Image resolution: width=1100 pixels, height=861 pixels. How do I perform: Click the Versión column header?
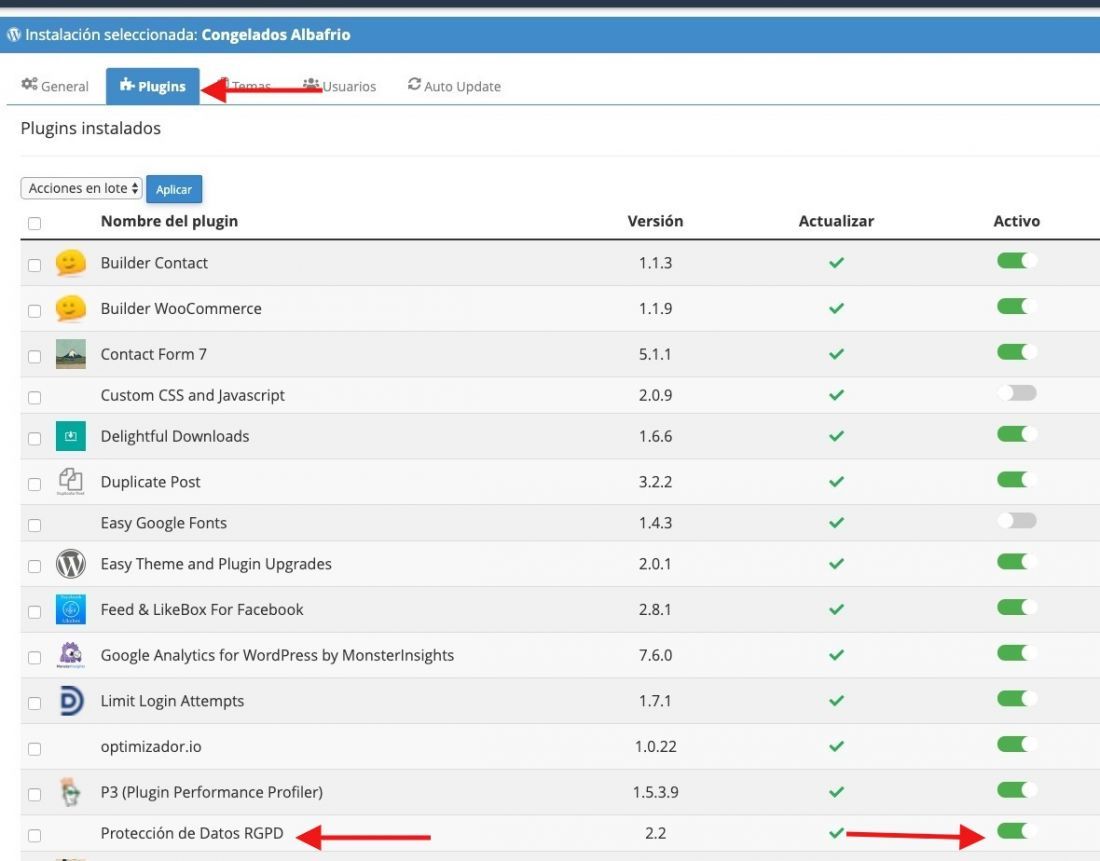(655, 221)
